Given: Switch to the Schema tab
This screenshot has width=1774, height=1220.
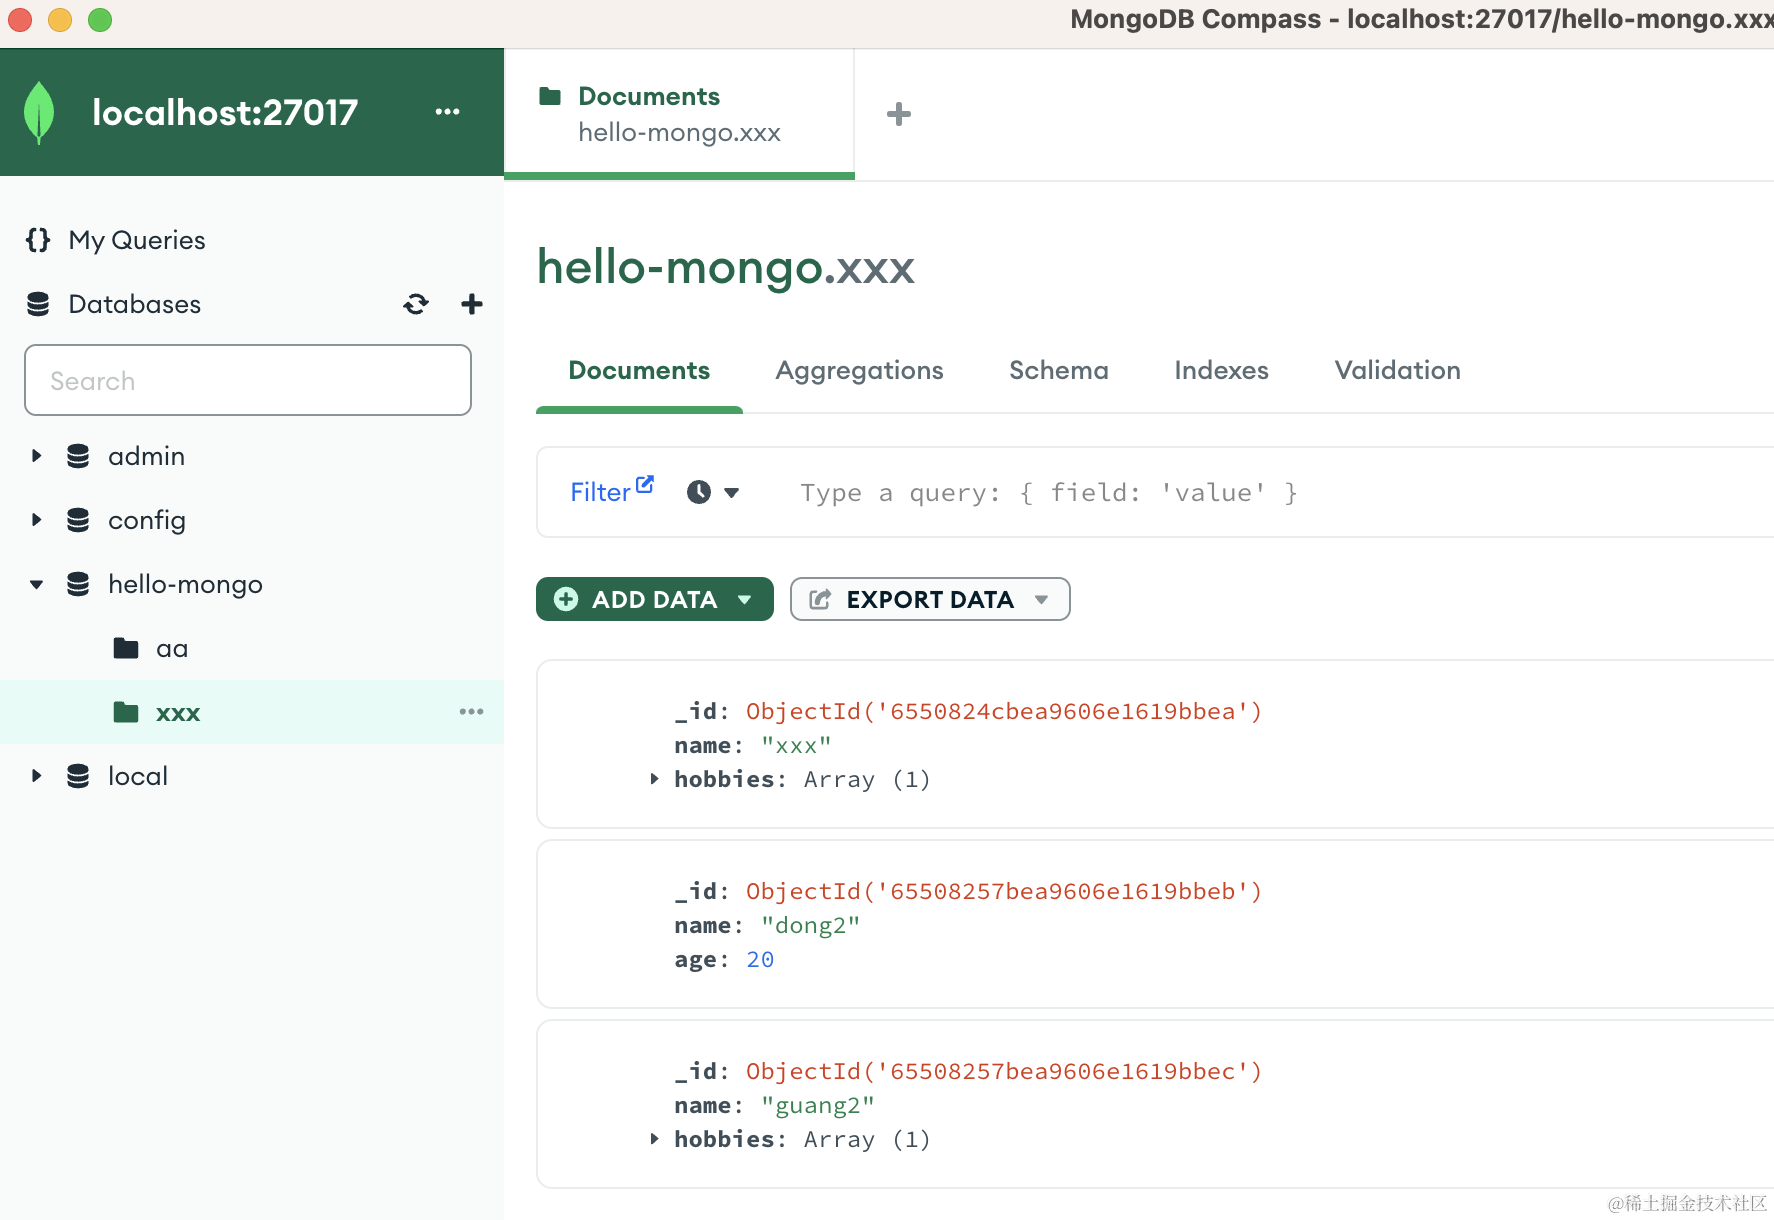Looking at the screenshot, I should click(x=1058, y=371).
